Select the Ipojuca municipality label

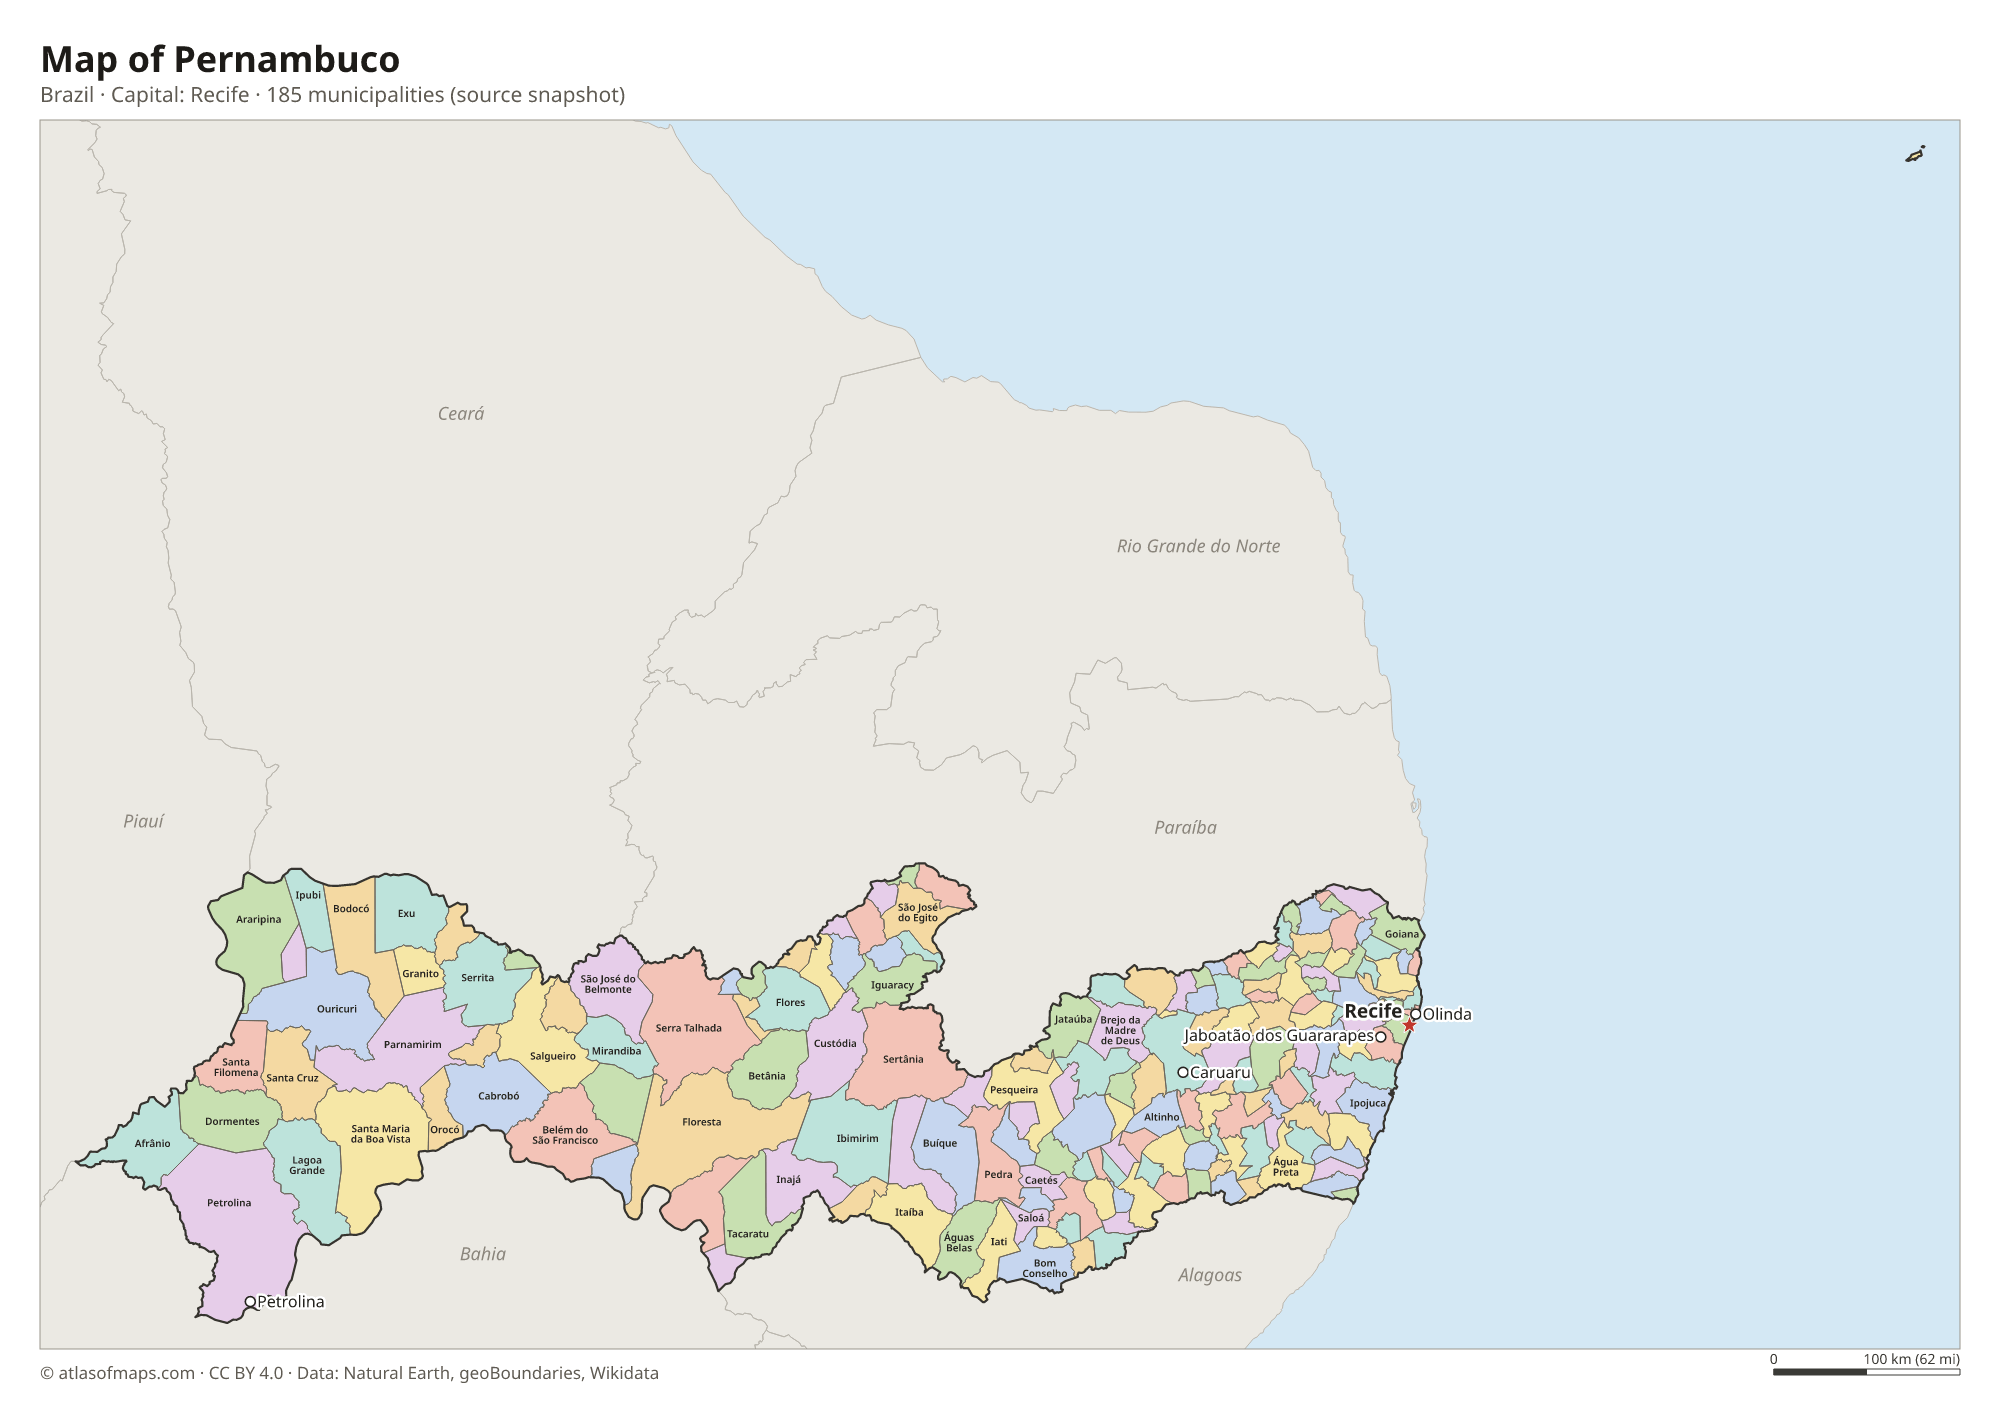pyautogui.click(x=1368, y=1103)
